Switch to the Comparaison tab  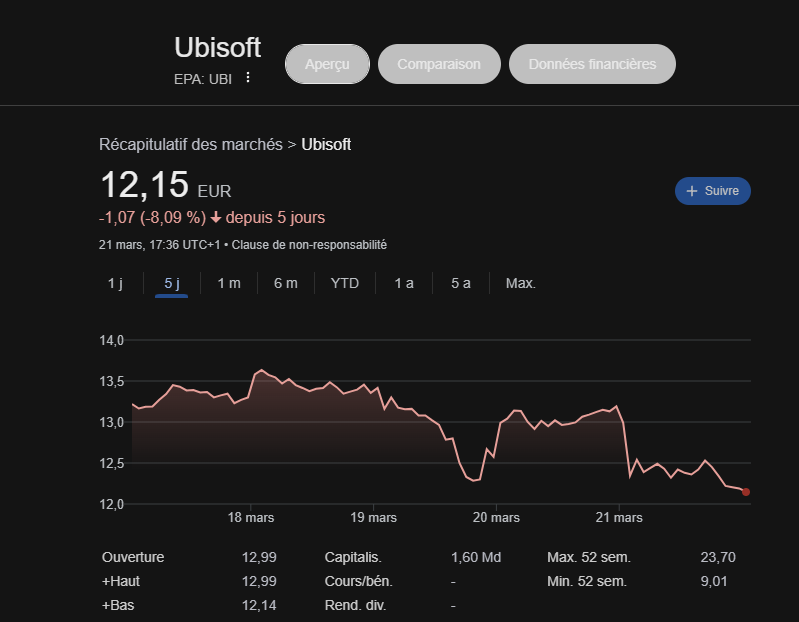tap(439, 64)
